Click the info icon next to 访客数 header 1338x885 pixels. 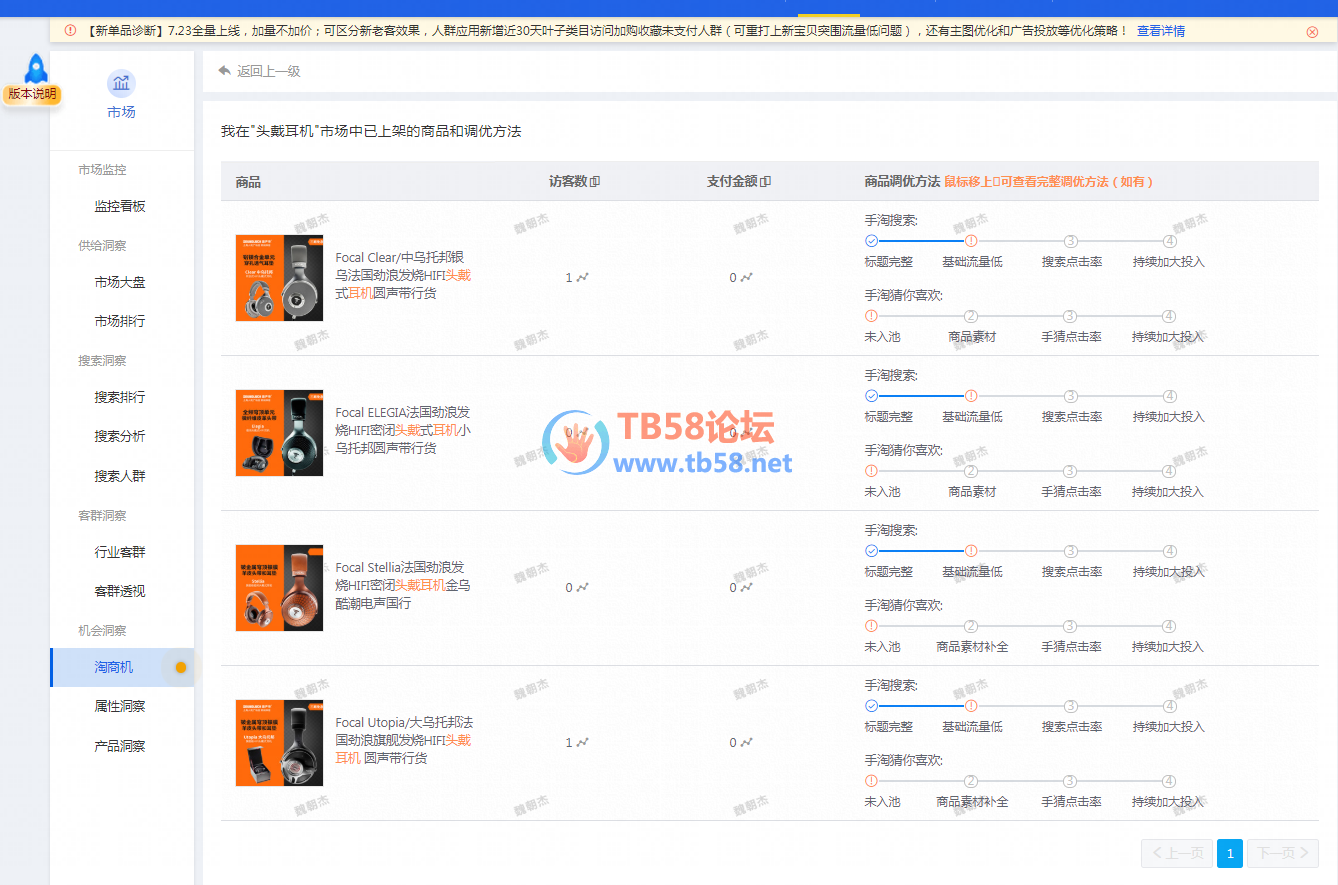coord(595,182)
